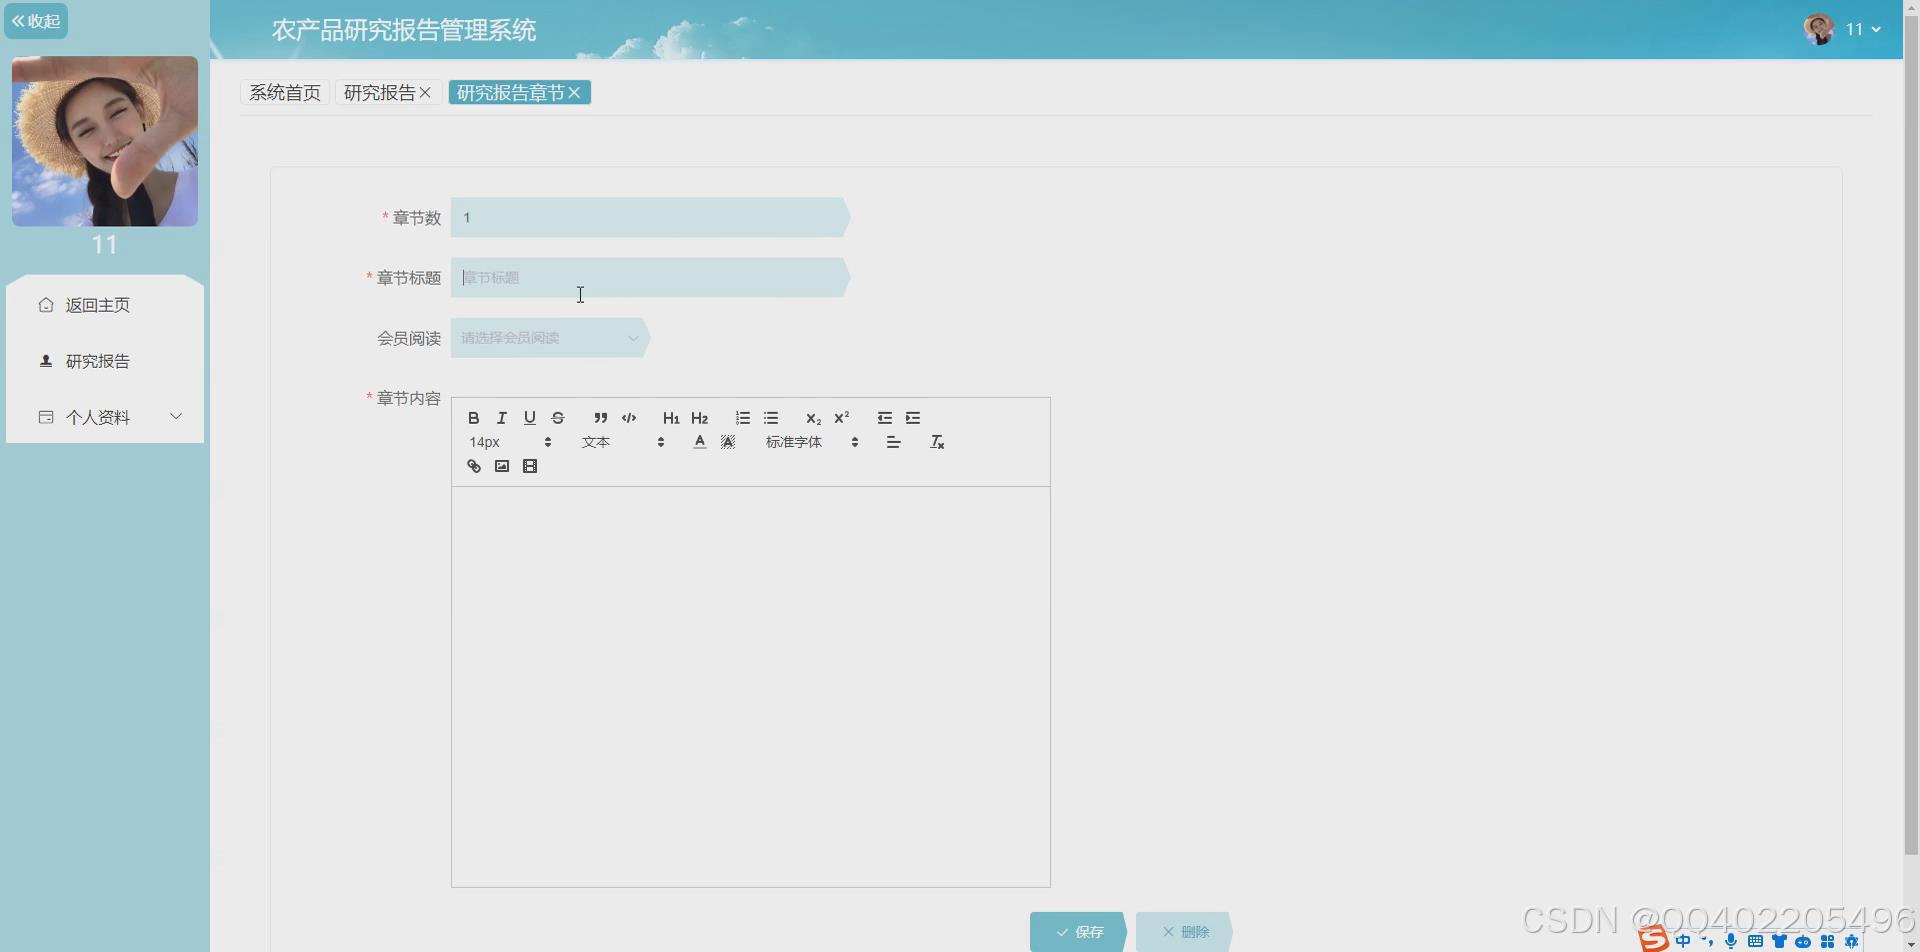
Task: Toggle bold formatting in the editor
Action: coord(474,418)
